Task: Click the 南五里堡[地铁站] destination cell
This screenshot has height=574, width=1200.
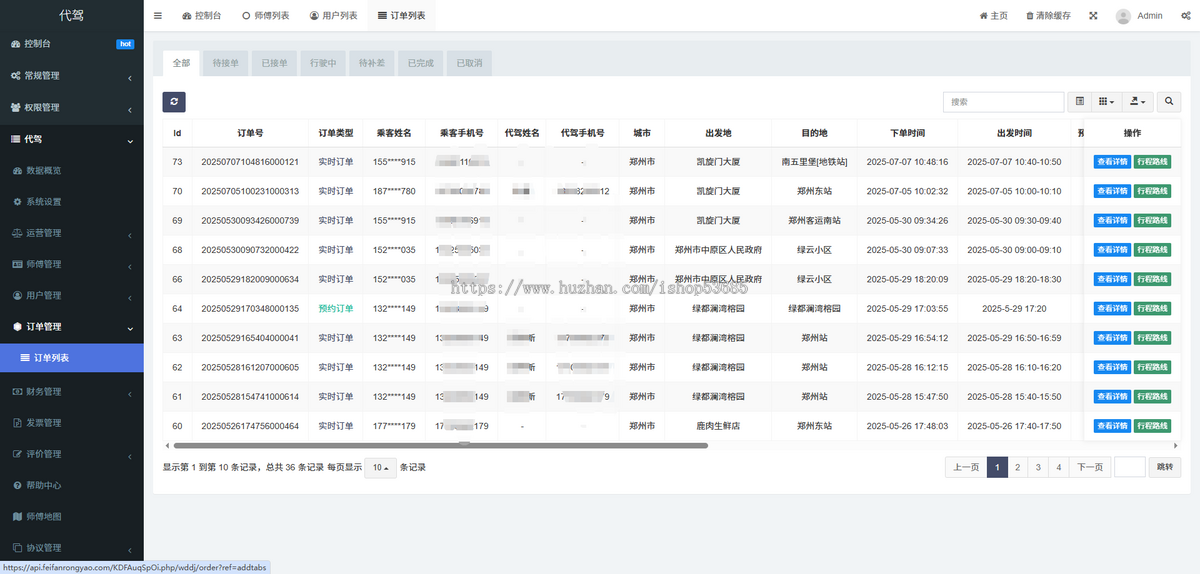Action: (x=814, y=162)
